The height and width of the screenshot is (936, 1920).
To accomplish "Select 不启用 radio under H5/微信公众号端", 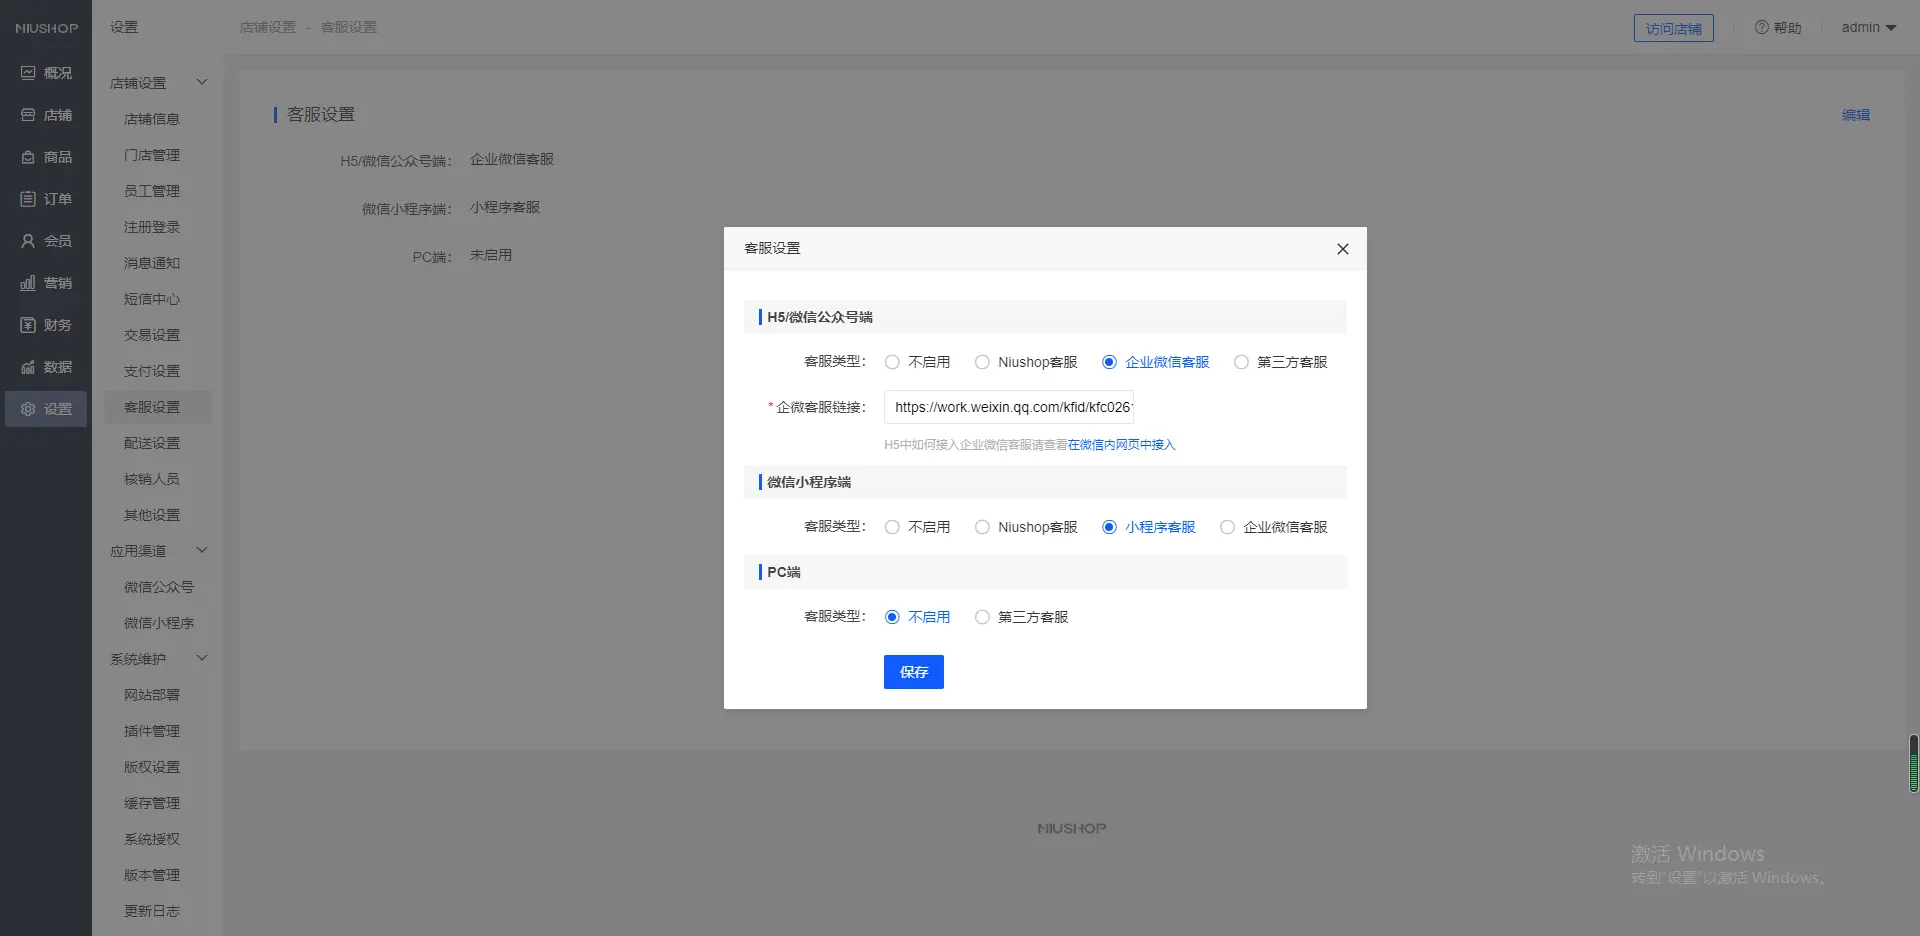I will pos(892,362).
